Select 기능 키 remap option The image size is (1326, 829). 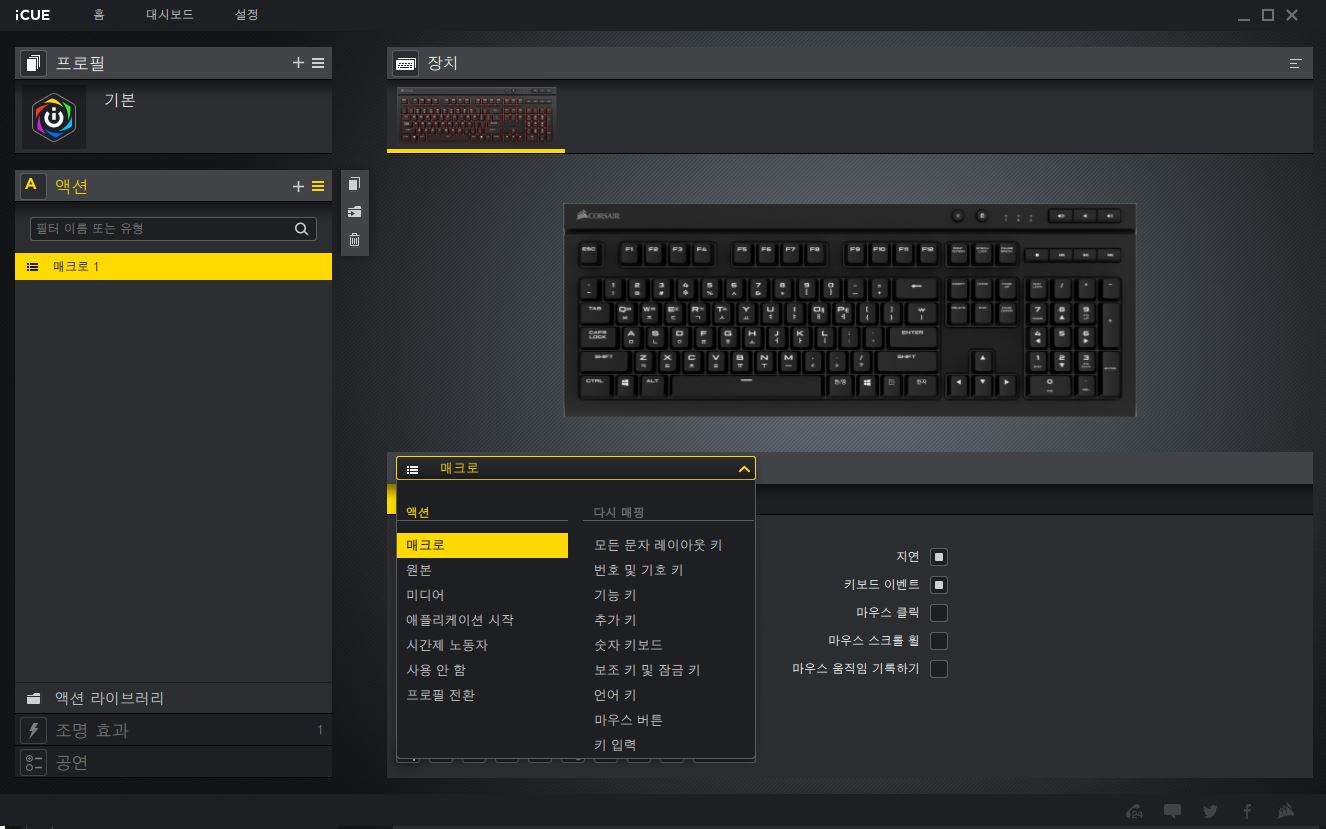click(615, 595)
